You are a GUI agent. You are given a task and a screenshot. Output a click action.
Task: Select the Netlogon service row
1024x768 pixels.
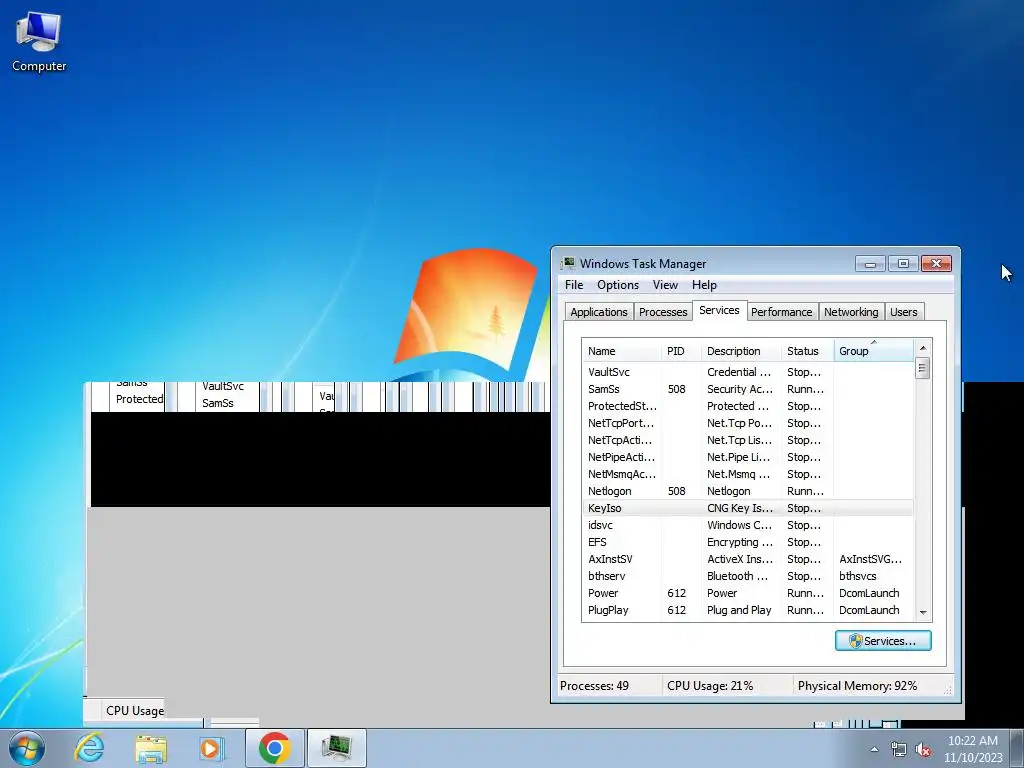[x=748, y=490]
